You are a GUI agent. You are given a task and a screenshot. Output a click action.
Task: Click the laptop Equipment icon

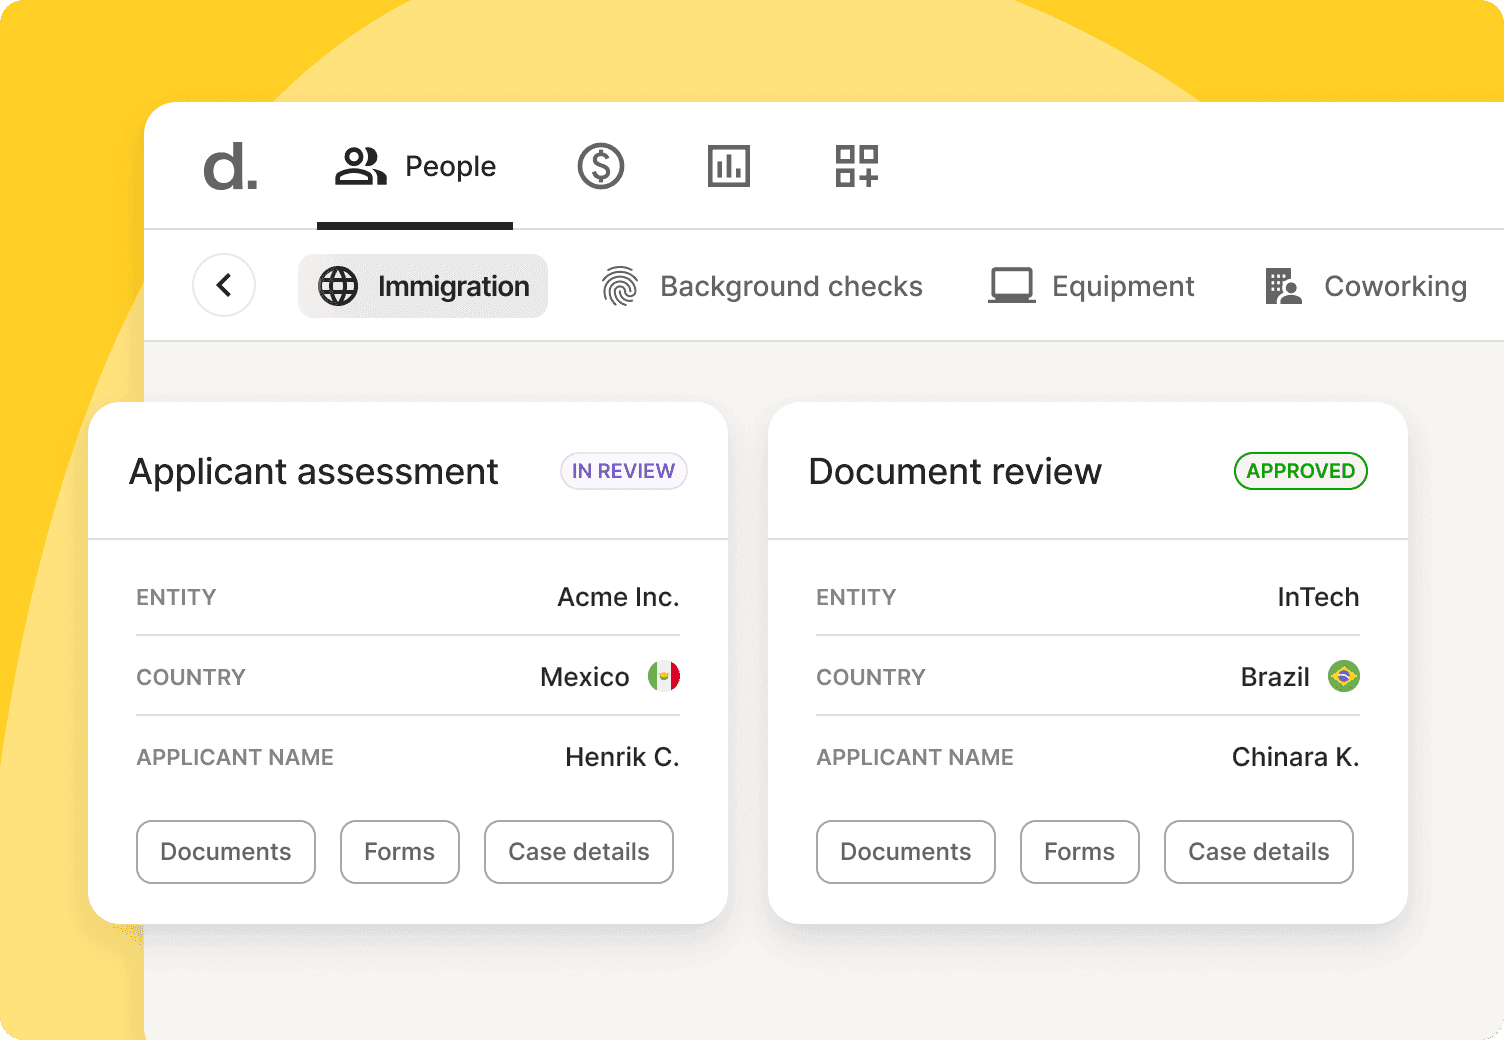1012,286
